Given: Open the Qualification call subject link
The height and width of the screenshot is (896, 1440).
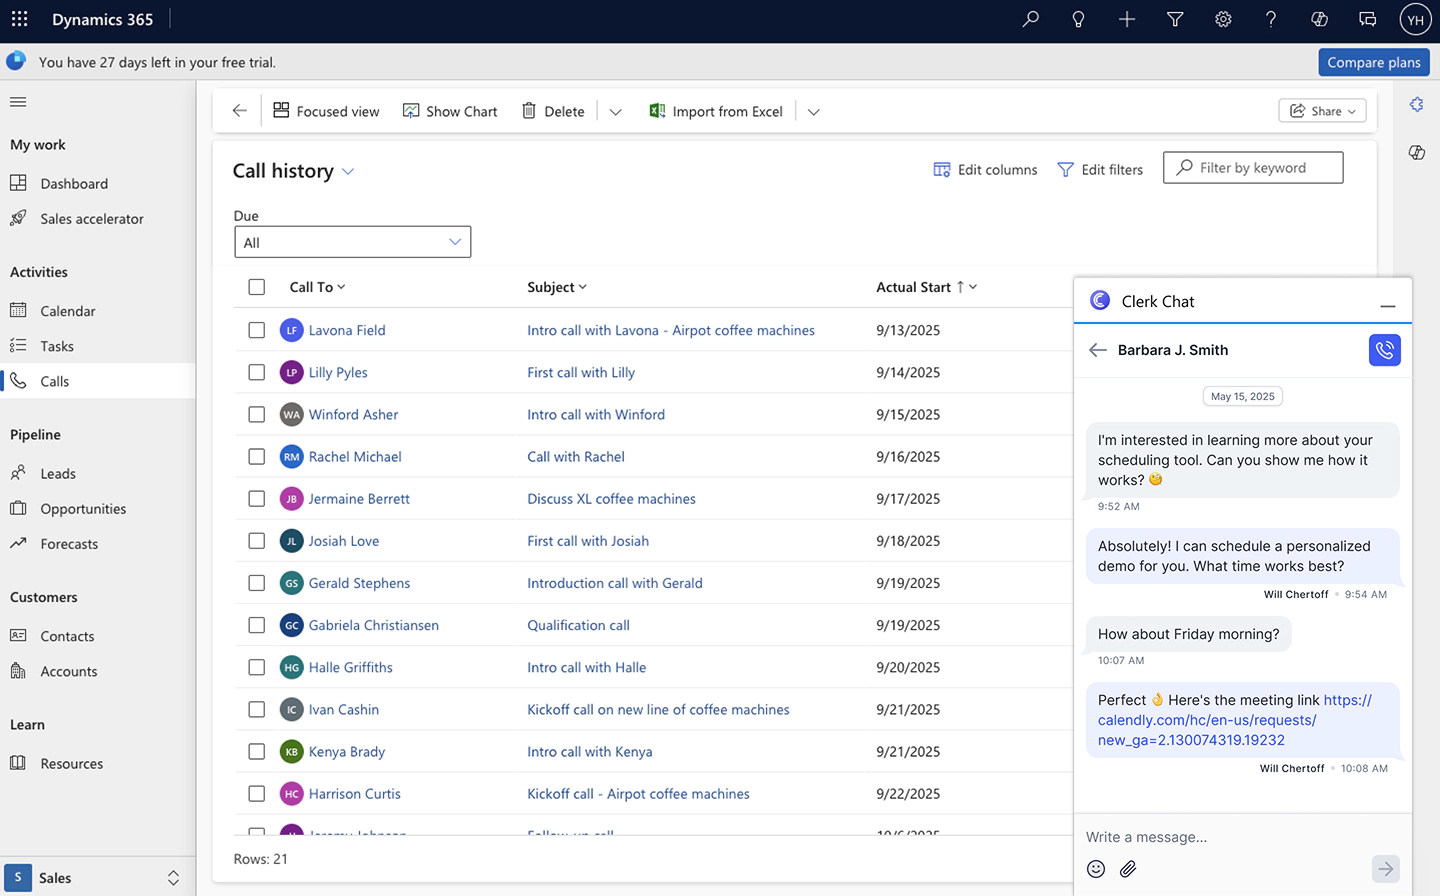Looking at the screenshot, I should (578, 625).
